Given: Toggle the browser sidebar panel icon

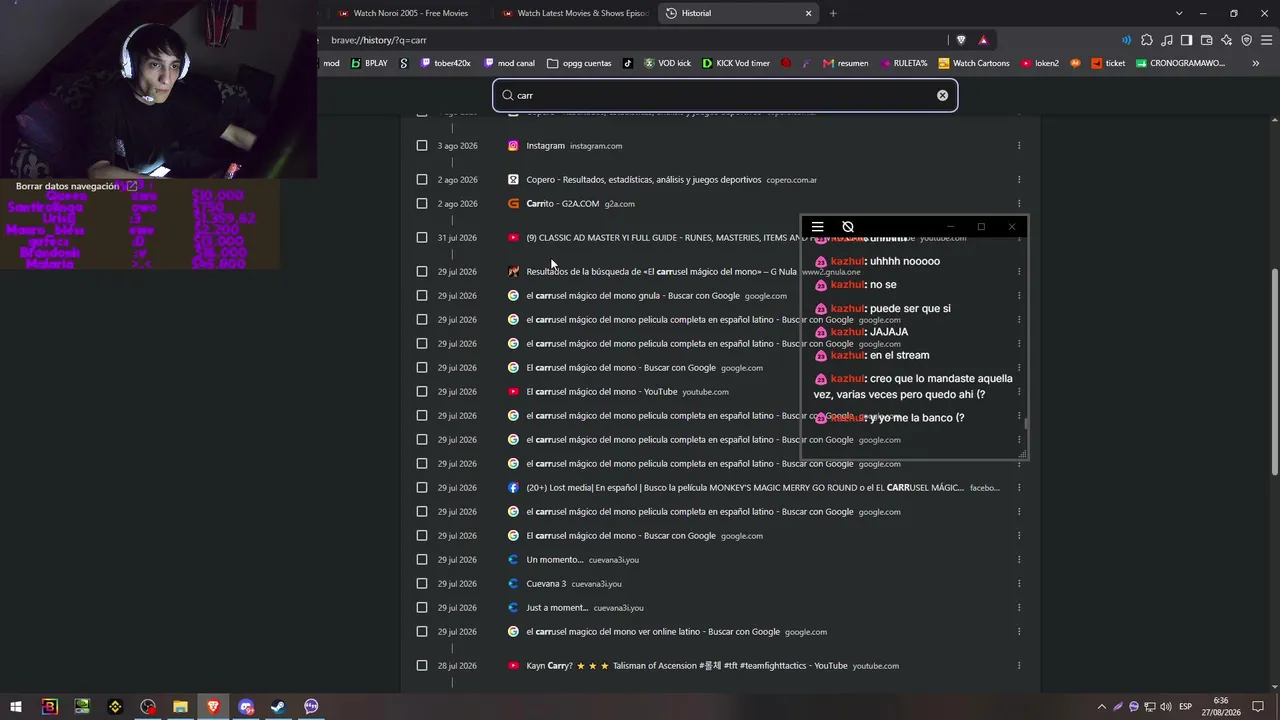Looking at the screenshot, I should click(x=1186, y=40).
